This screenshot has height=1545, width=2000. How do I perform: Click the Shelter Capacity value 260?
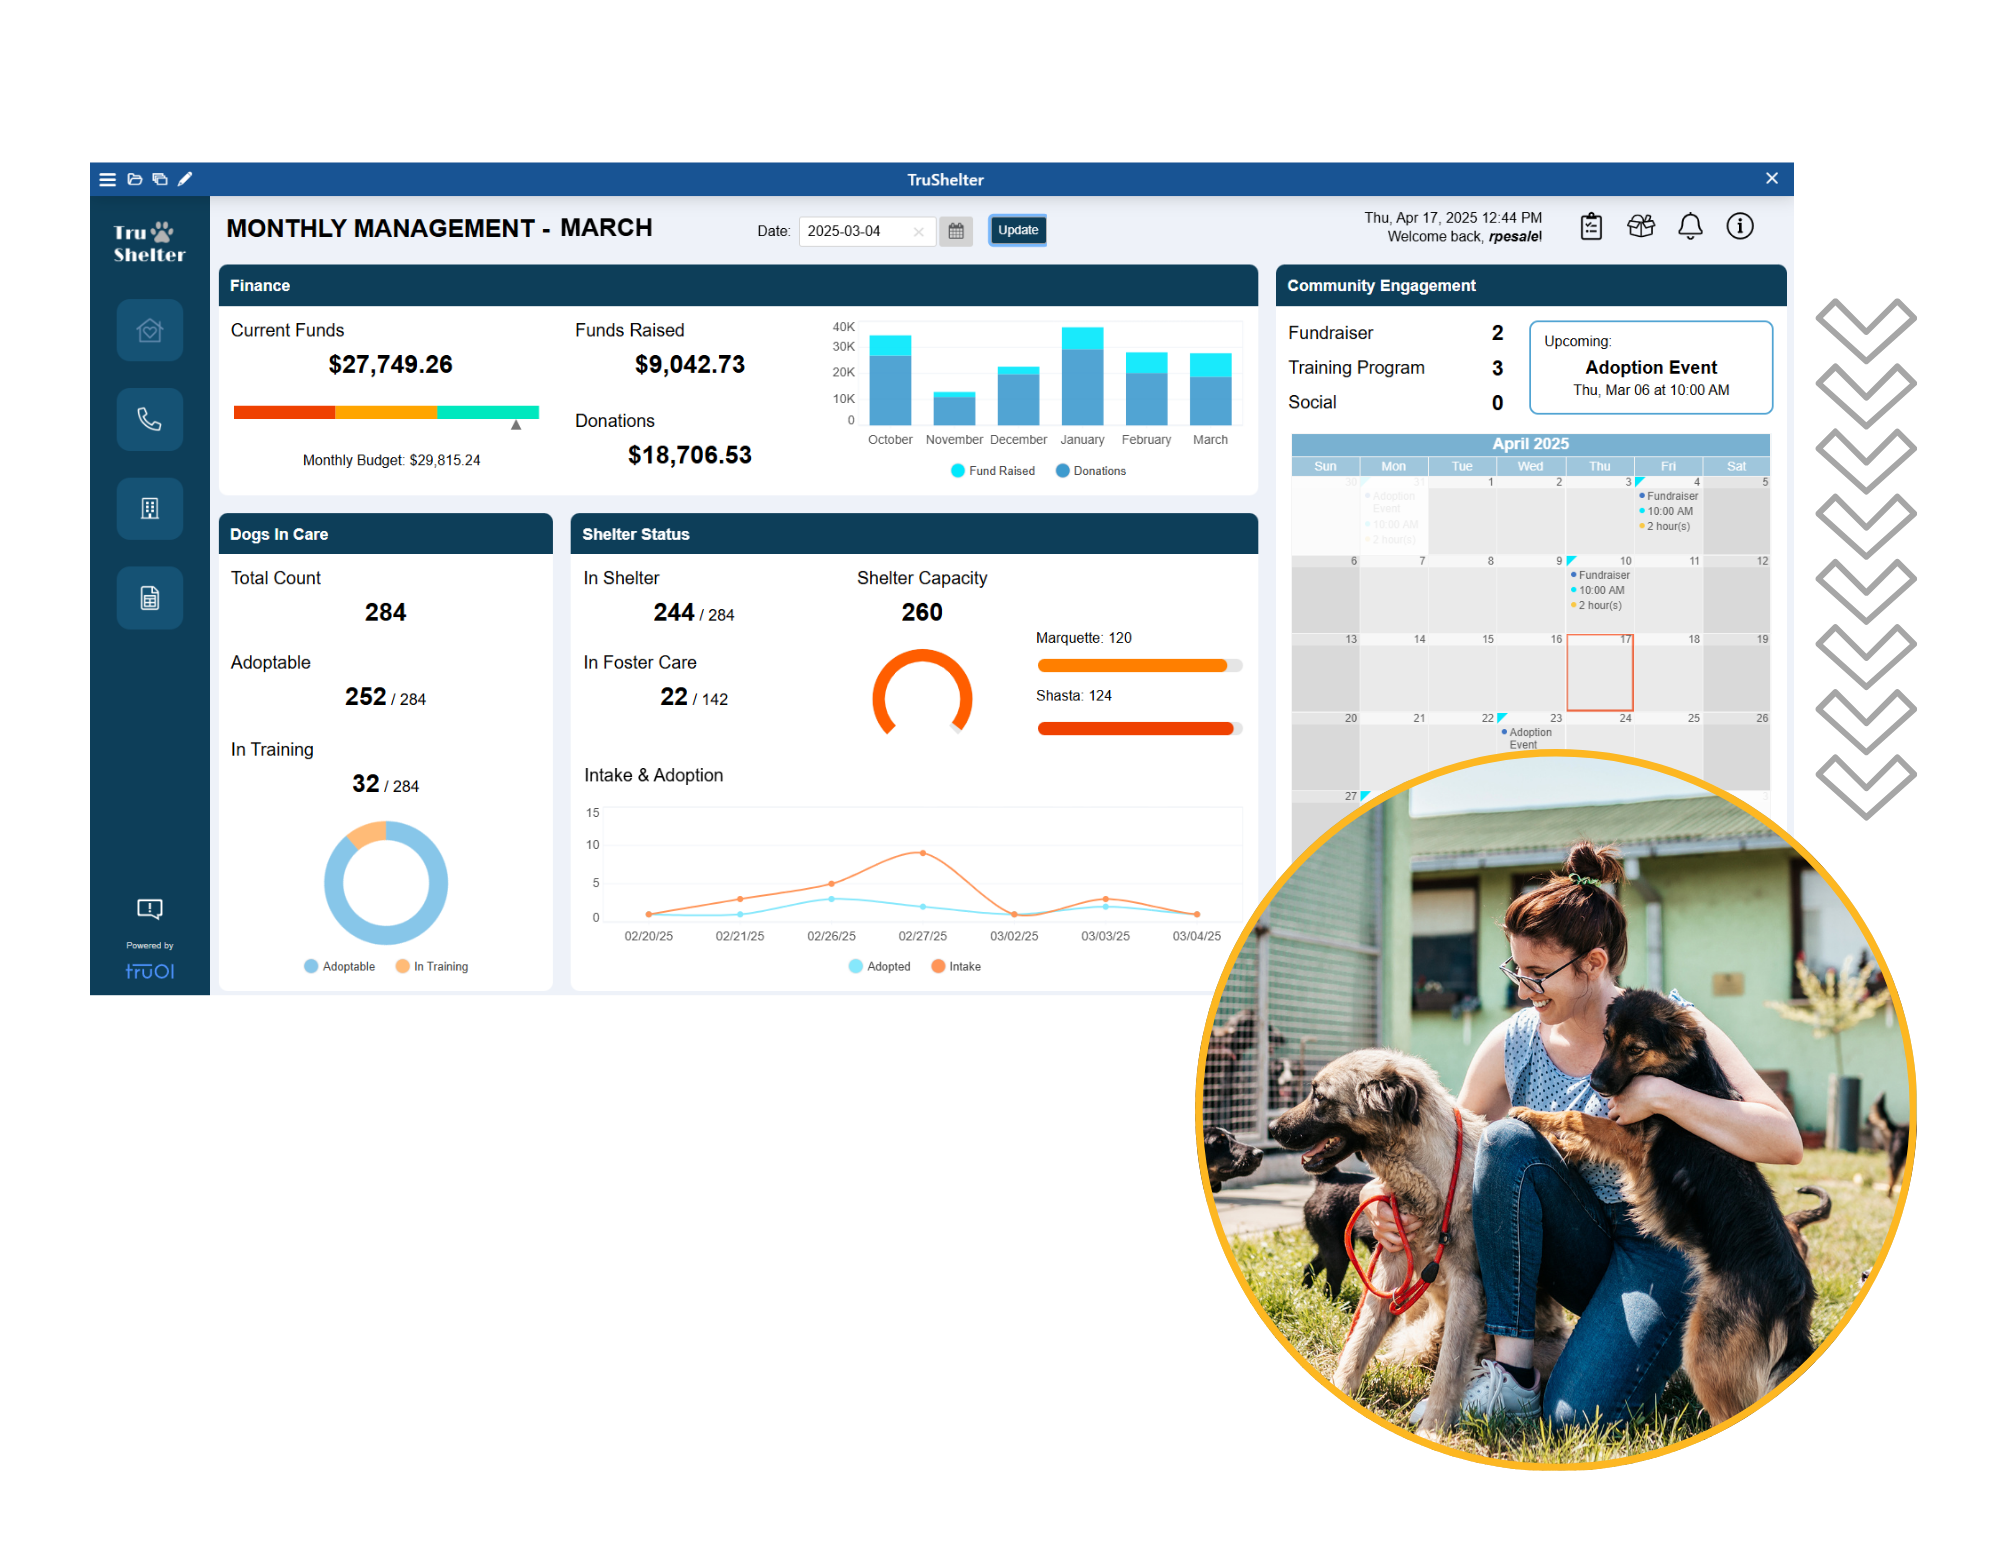click(x=922, y=612)
